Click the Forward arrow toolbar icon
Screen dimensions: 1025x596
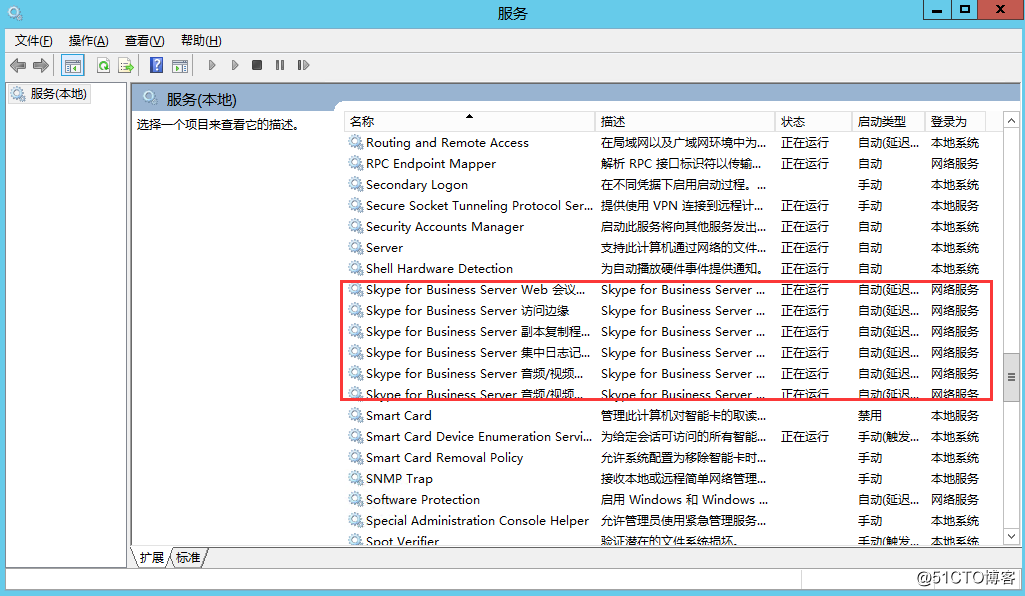click(x=41, y=65)
